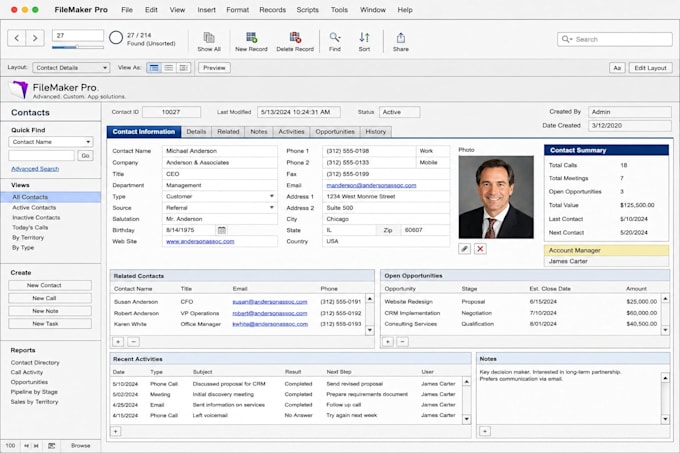Click the current record number field
Image resolution: width=680 pixels, height=453 pixels.
point(78,36)
